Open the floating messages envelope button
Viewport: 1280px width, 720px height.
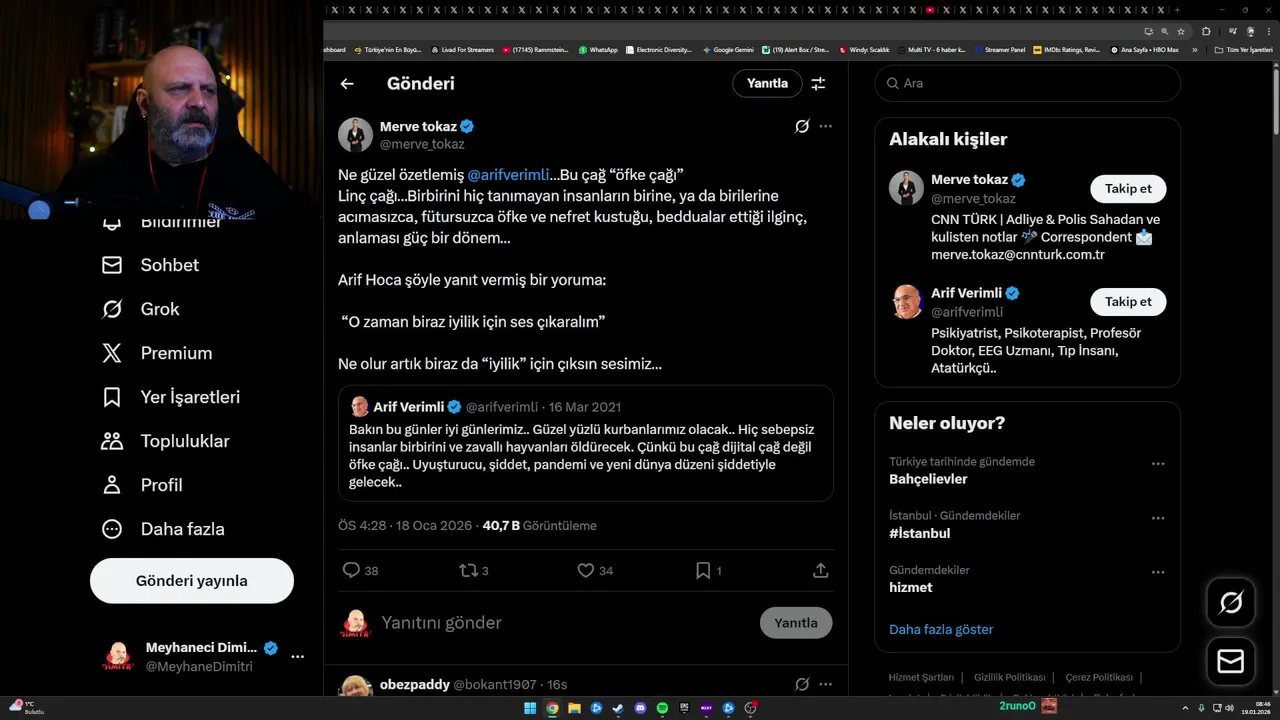(1231, 662)
